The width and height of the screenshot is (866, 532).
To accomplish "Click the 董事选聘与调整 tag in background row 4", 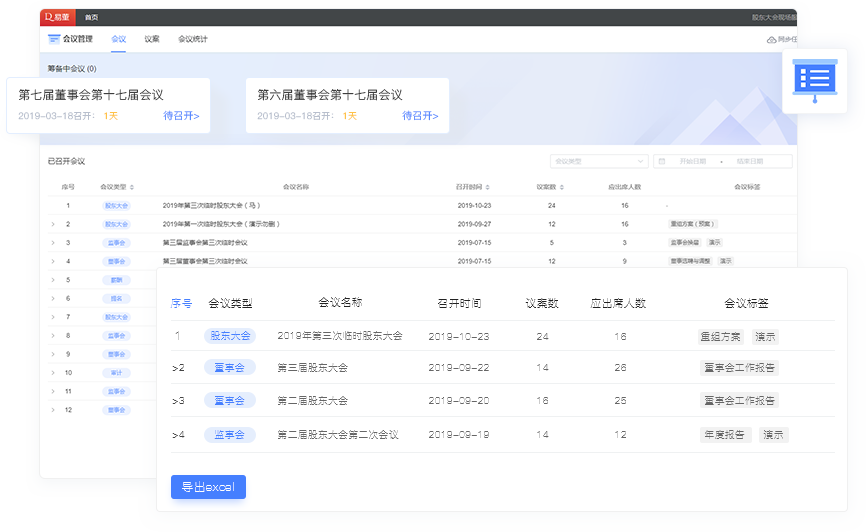I will pos(690,261).
